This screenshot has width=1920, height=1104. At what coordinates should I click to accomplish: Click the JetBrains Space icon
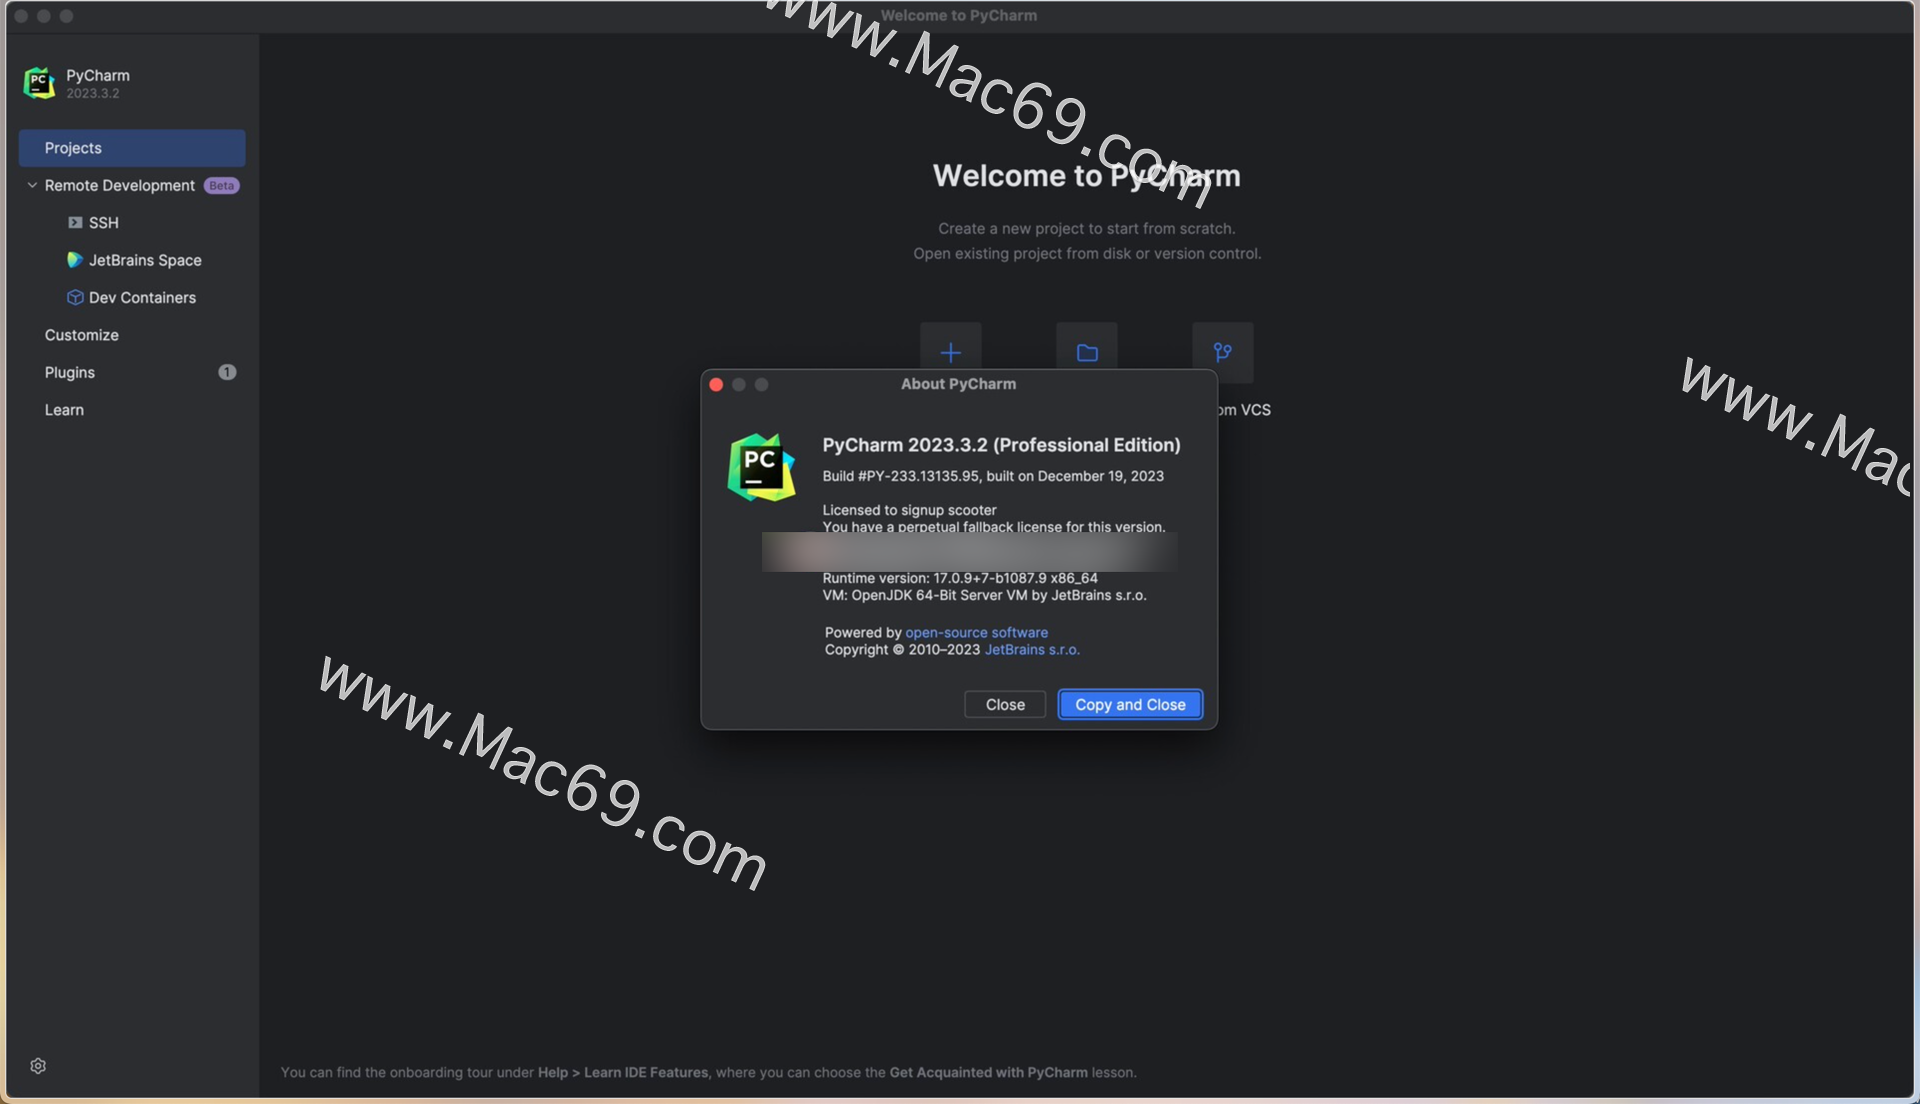point(74,260)
